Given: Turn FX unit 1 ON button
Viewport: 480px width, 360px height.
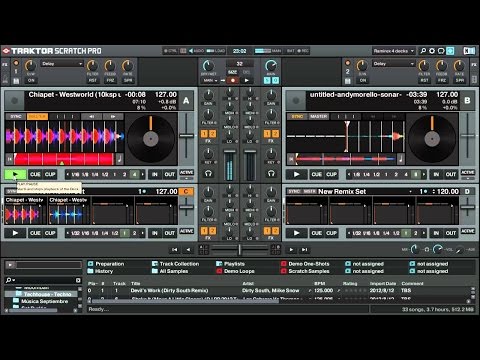Looking at the screenshot, I should (31, 80).
